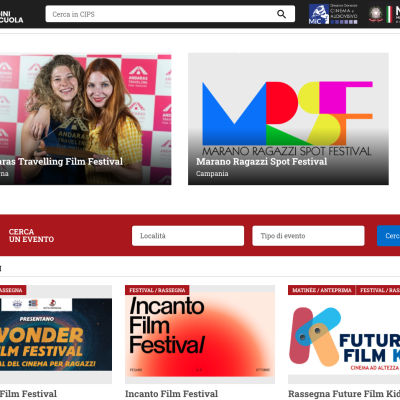
Task: Open Andaras Travelling Film Festival image
Action: click(x=86, y=119)
